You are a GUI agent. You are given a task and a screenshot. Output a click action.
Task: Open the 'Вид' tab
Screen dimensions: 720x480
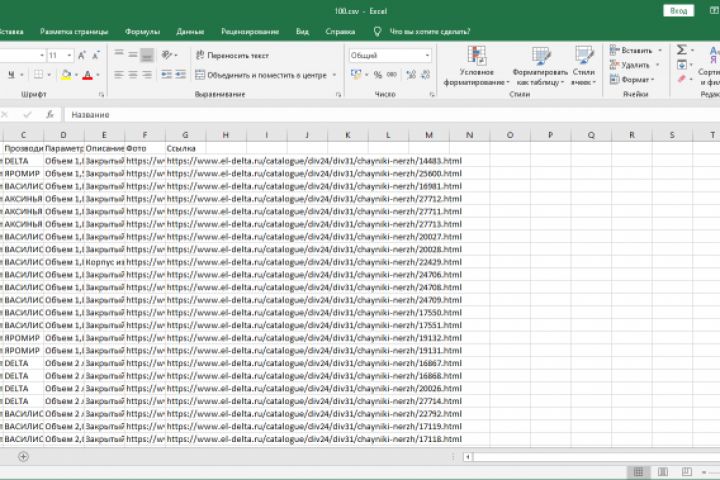point(302,32)
